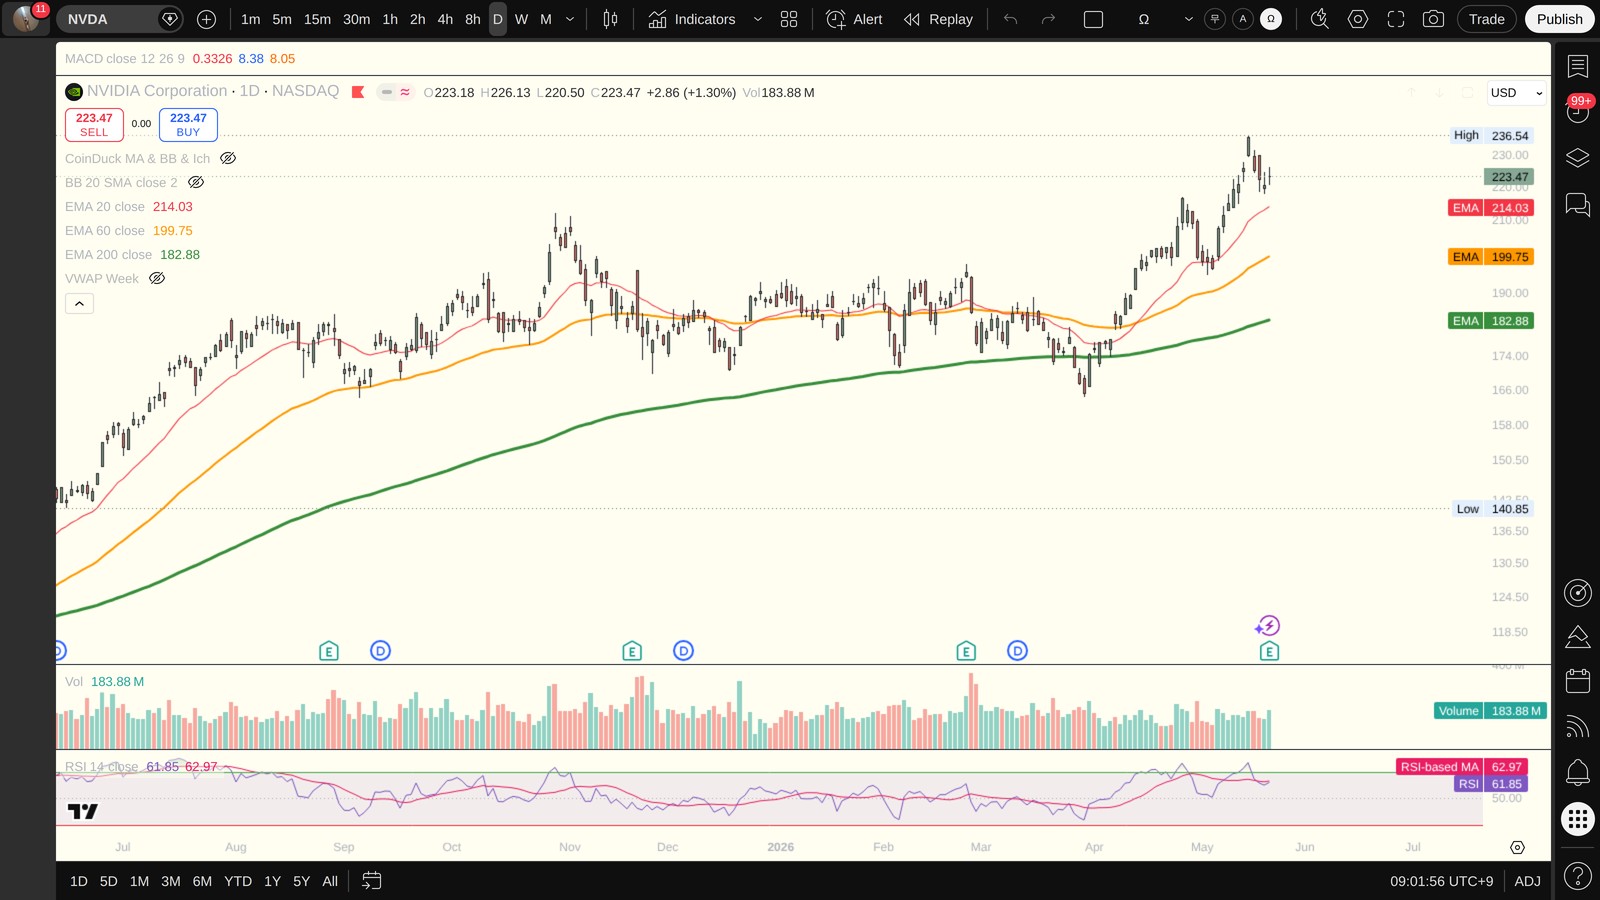Click the latest earnings E marker in May
The image size is (1600, 900).
click(x=1269, y=652)
